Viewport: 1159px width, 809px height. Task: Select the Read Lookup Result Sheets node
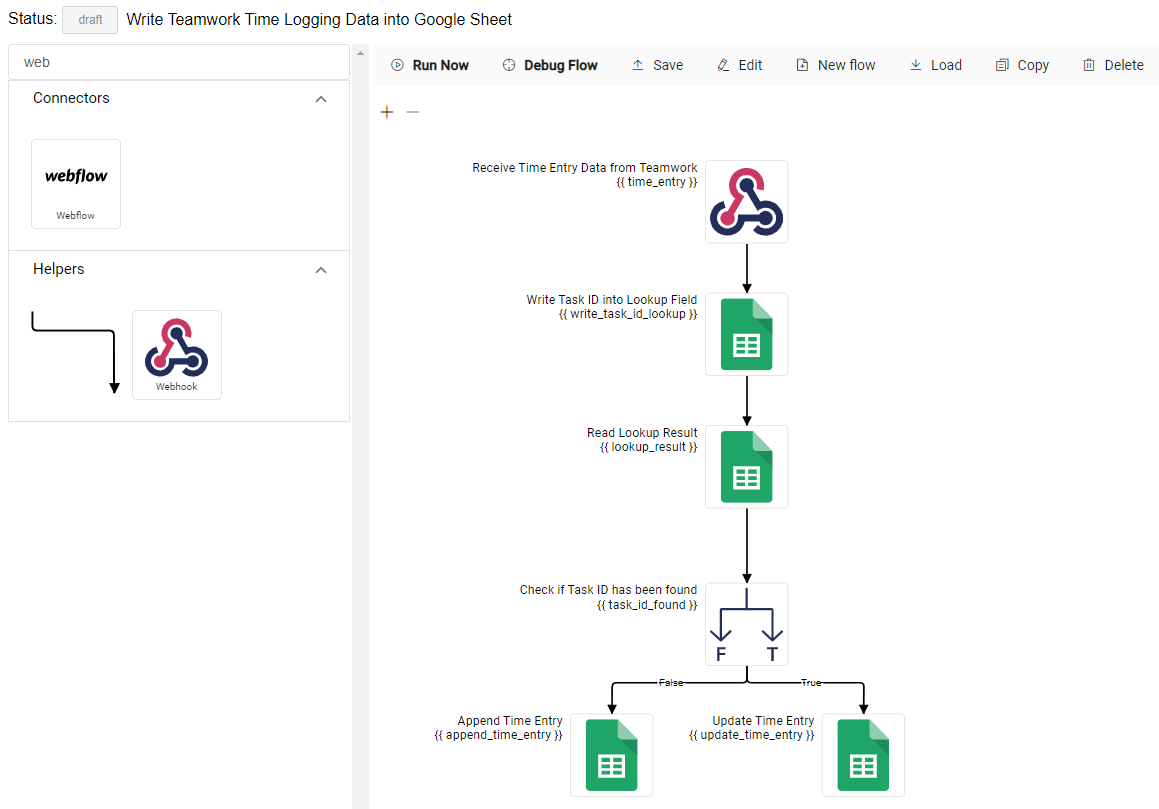747,467
